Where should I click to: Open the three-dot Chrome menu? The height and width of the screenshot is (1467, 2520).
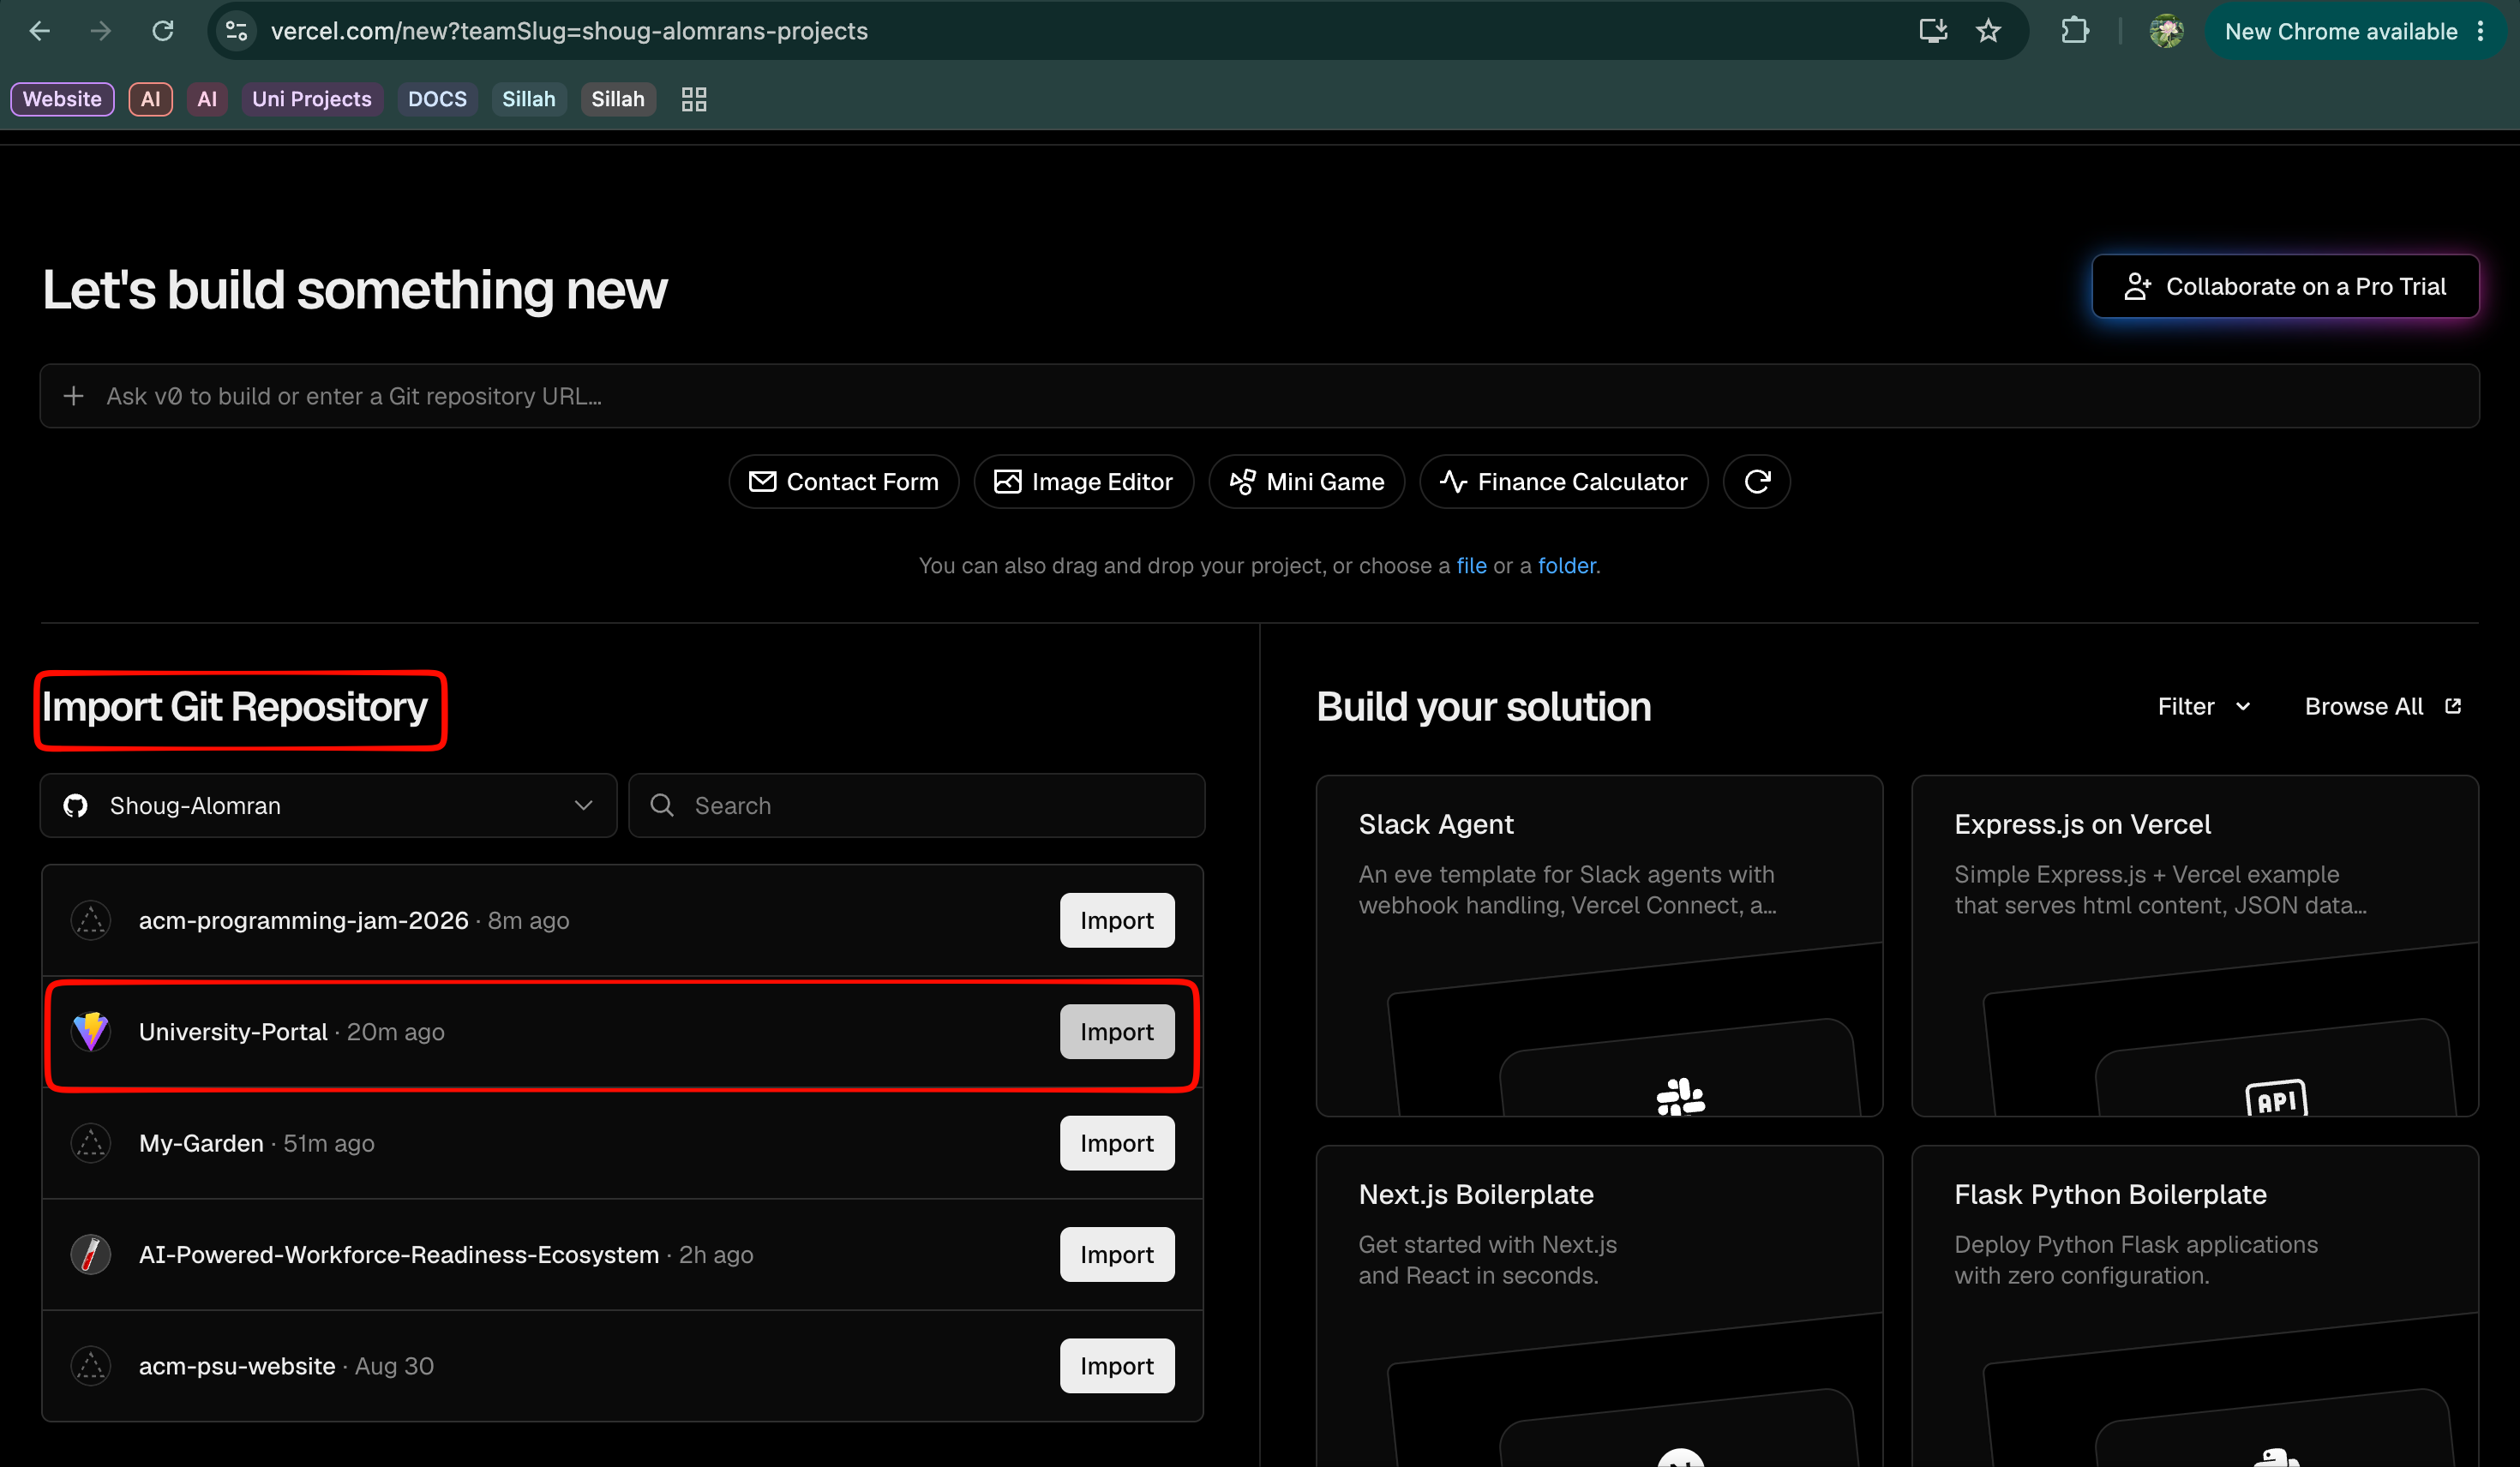(x=2481, y=31)
